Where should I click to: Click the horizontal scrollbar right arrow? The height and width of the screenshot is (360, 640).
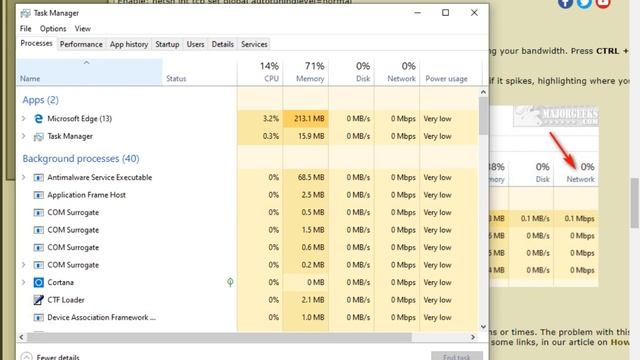473,337
